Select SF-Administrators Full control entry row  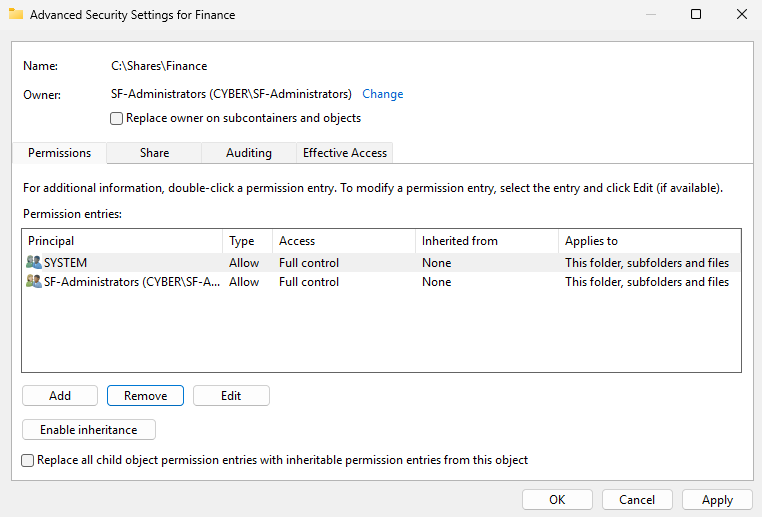tap(380, 282)
